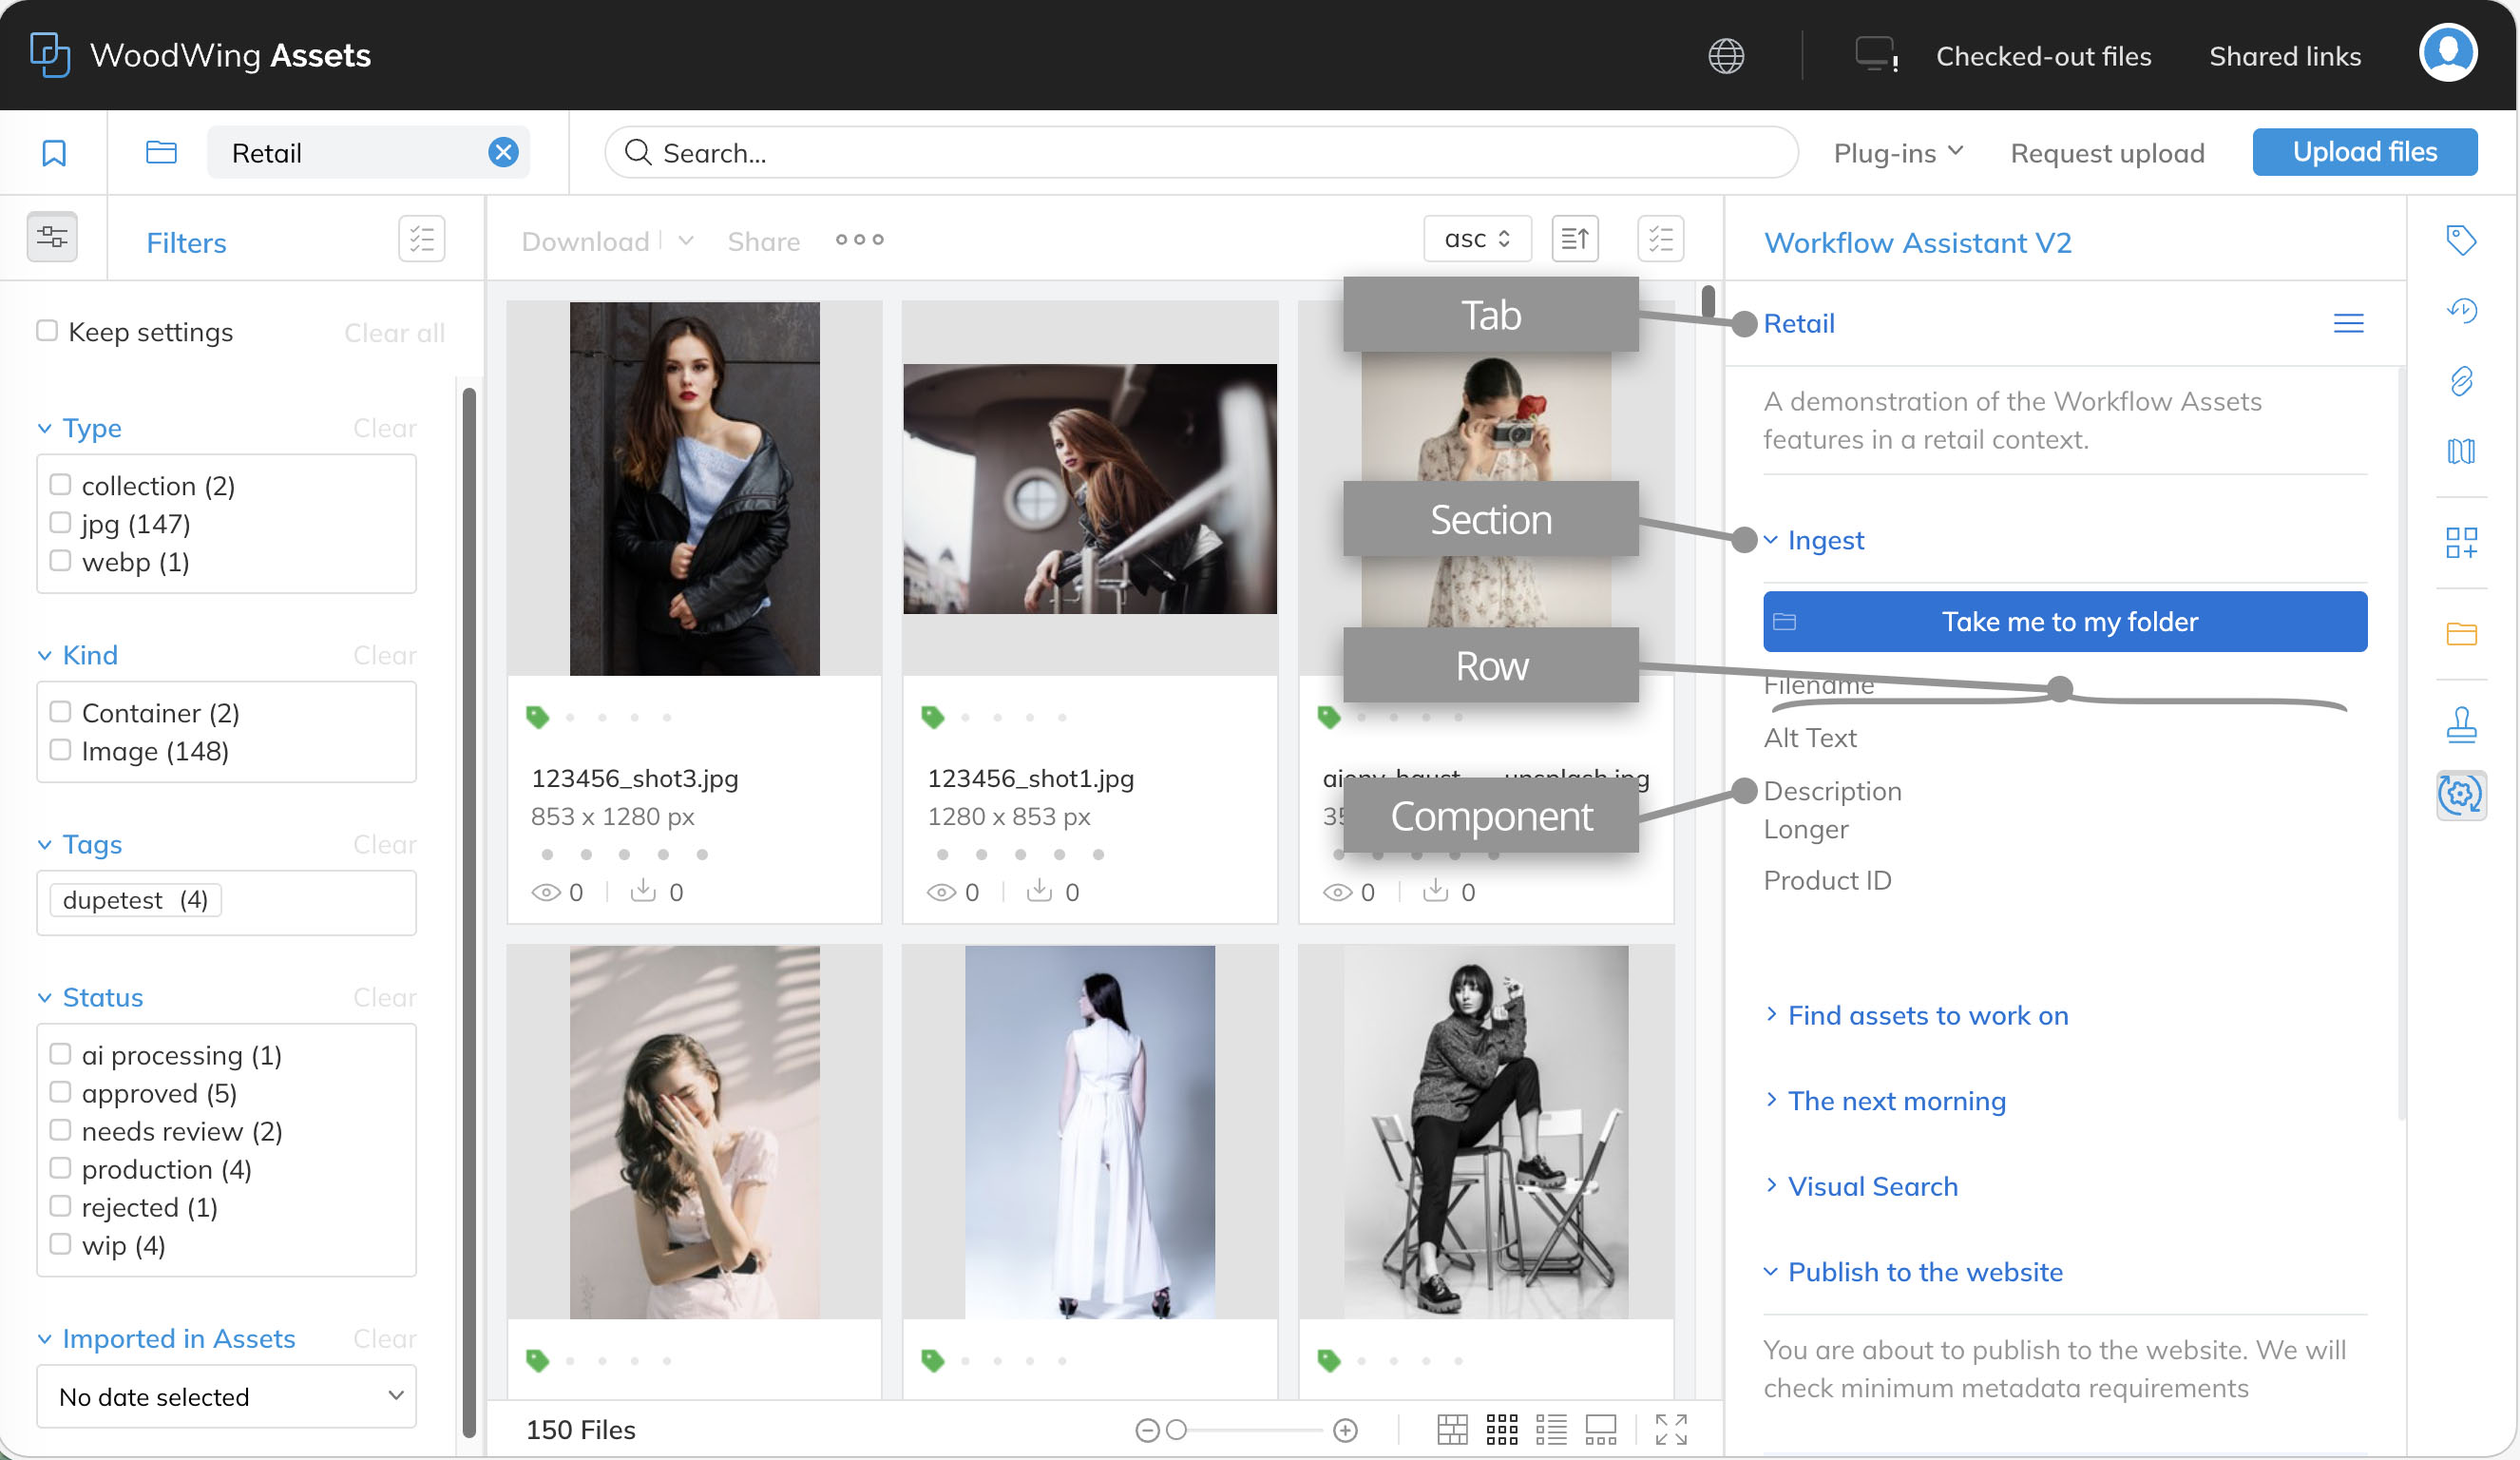Clear the Retail folder selection
This screenshot has height=1460, width=2520.
click(x=503, y=152)
